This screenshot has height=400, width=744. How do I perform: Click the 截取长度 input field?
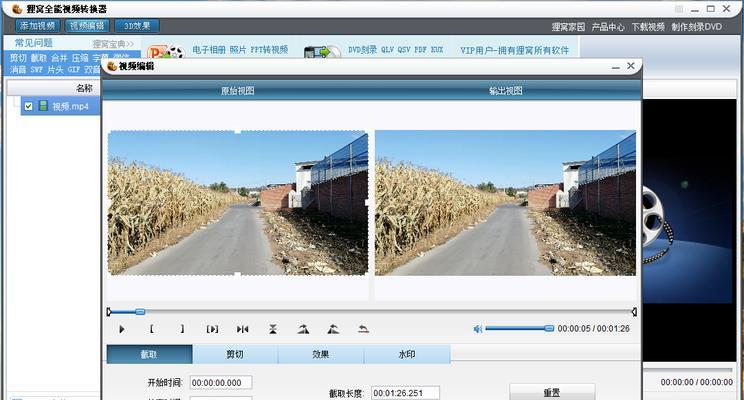(x=405, y=393)
